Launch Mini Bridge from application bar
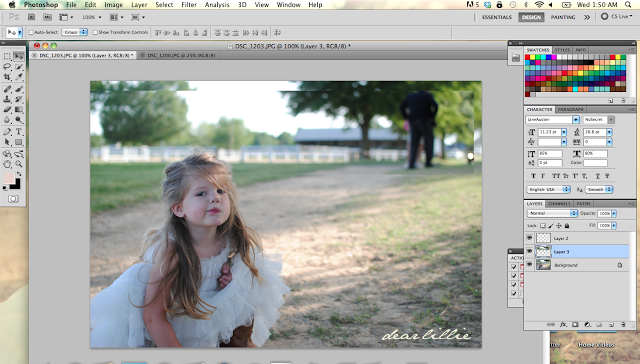640x364 pixels. click(47, 17)
